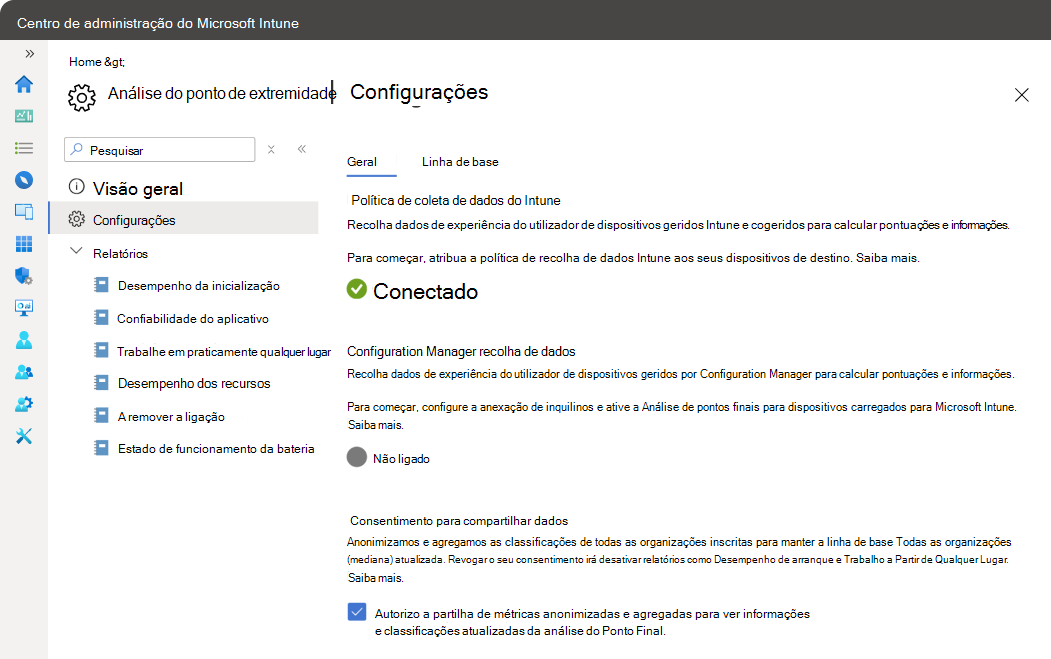Image resolution: width=1051 pixels, height=659 pixels.
Task: Click the Consentimento para compartilhar dados heading
Action: click(458, 521)
